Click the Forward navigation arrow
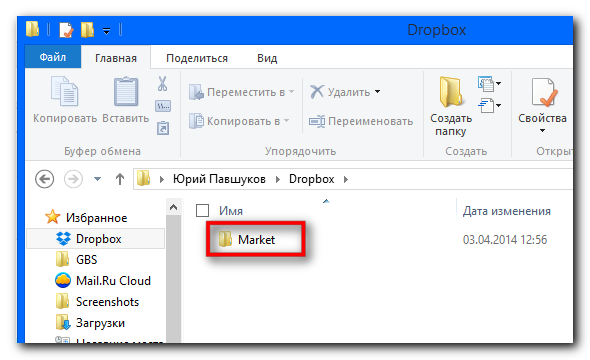Viewport: 590px width, 360px height. (73, 179)
